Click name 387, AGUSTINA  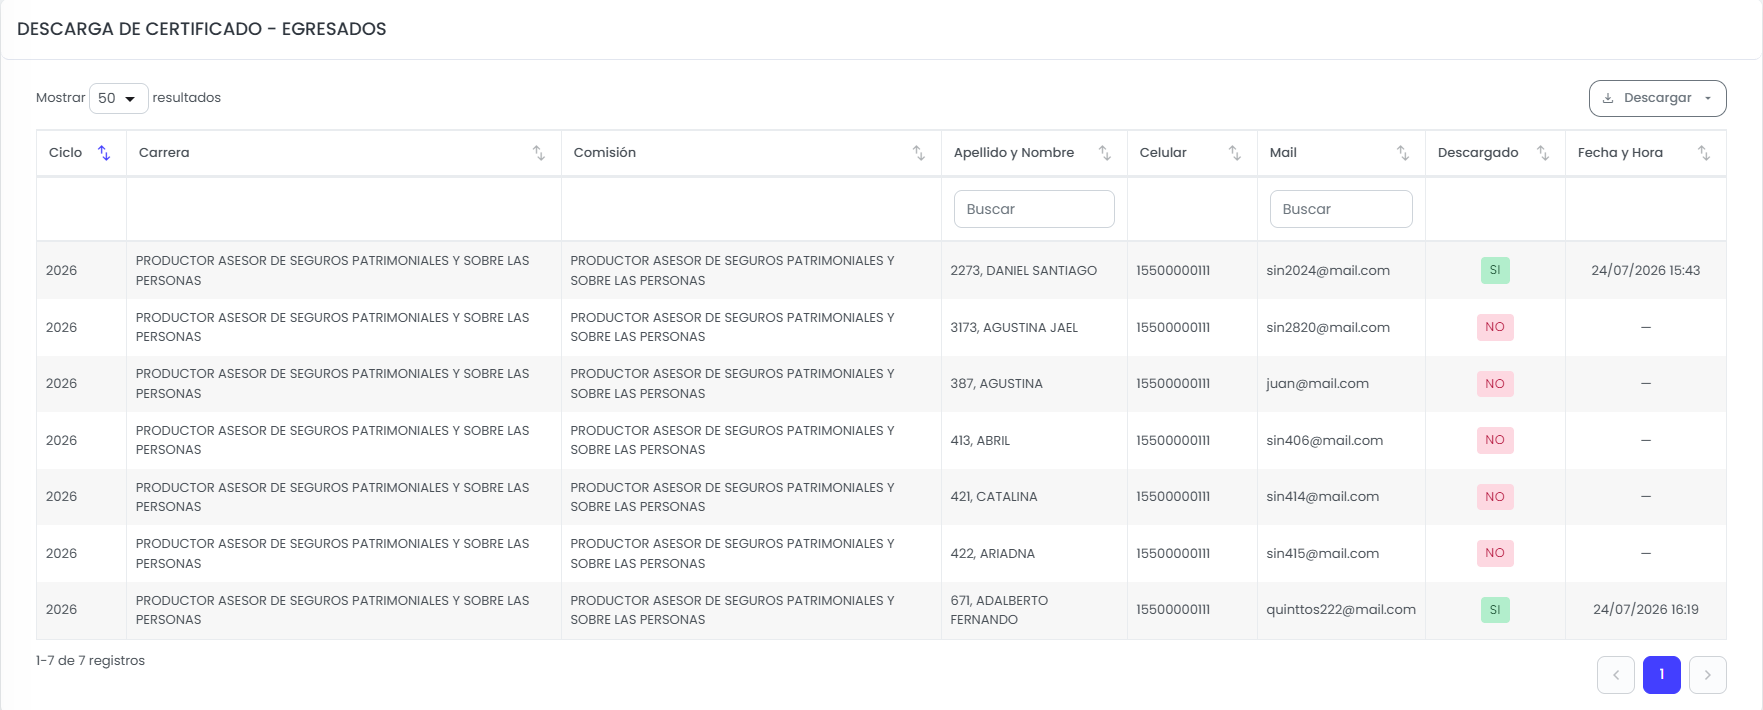(x=996, y=384)
